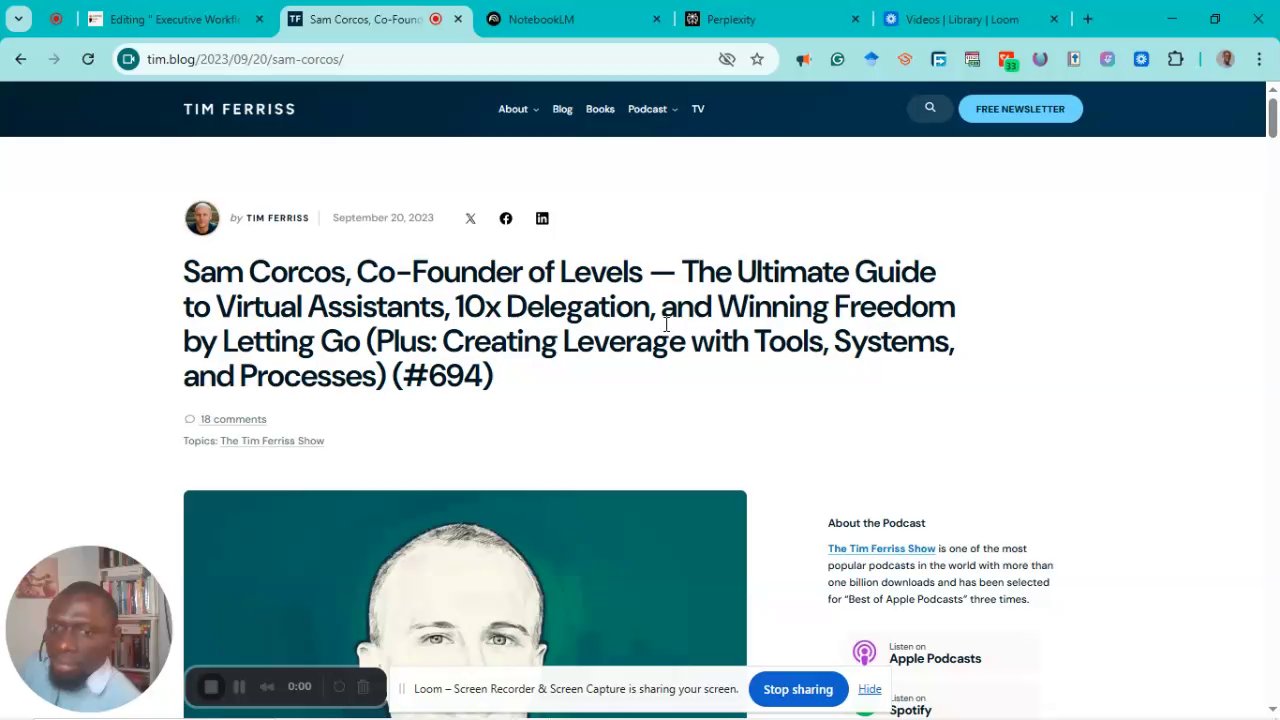The image size is (1280, 720).
Task: Open the megaphone extension icon
Action: [x=804, y=59]
